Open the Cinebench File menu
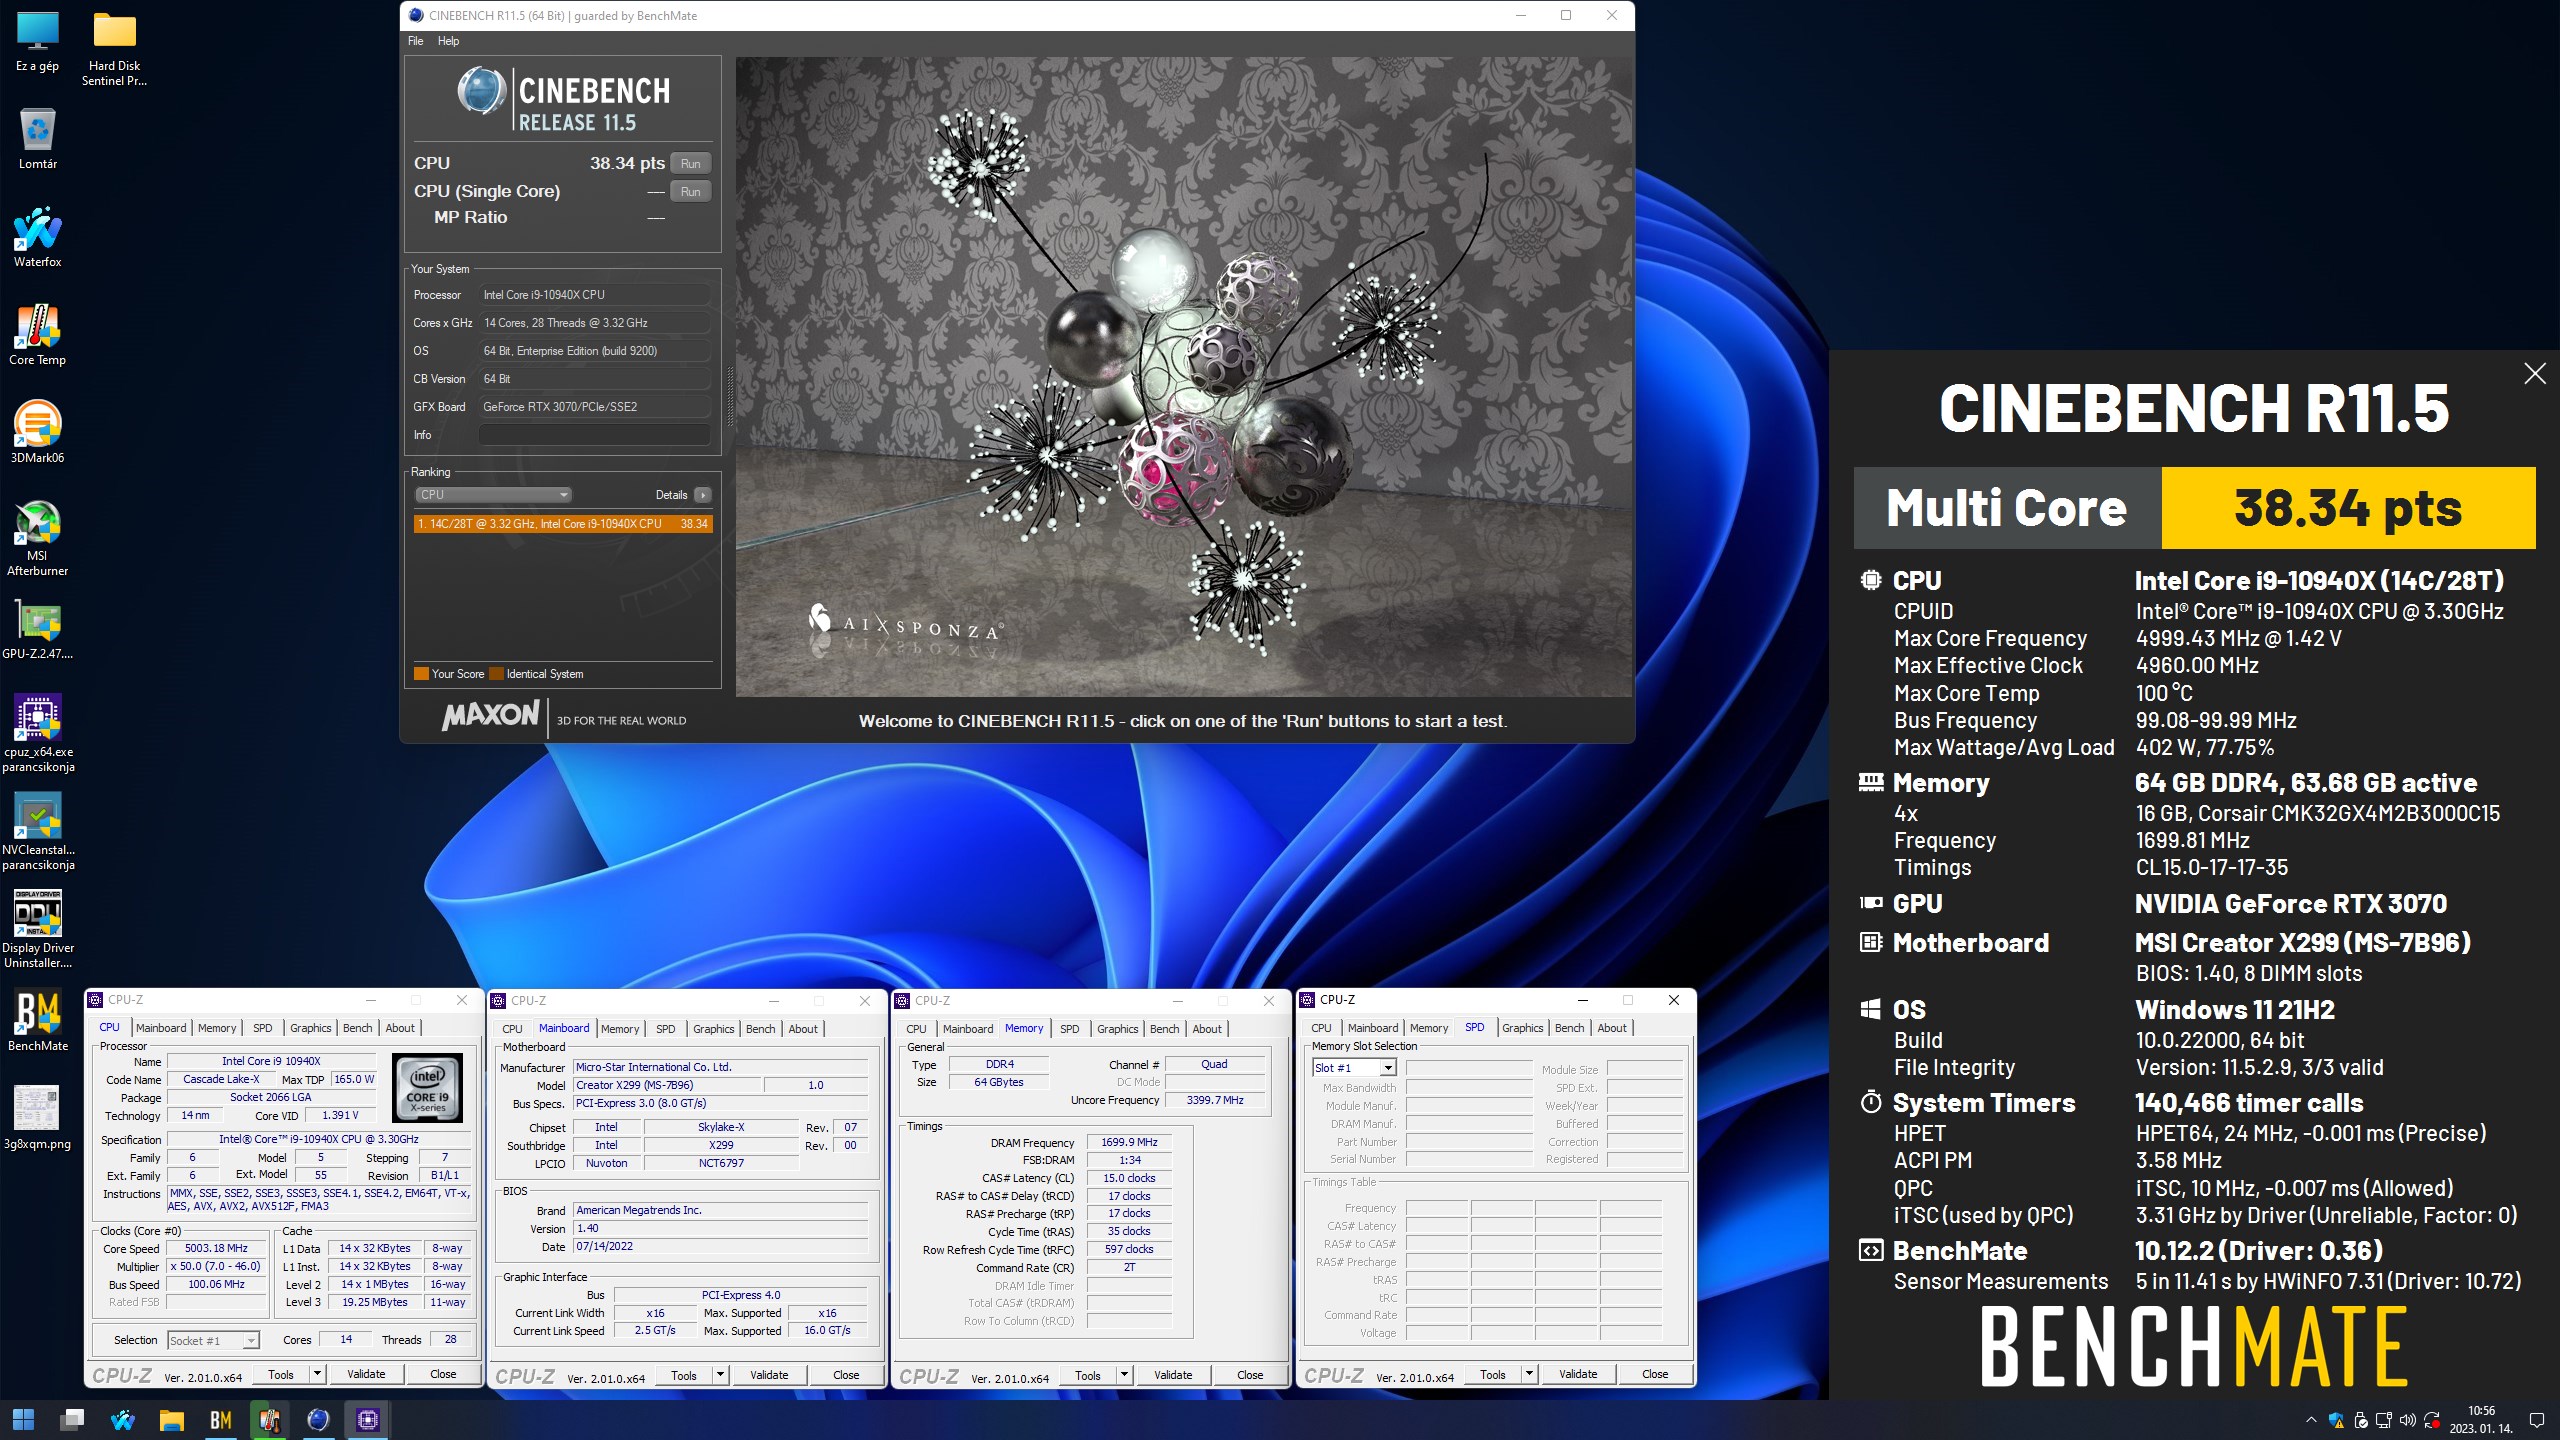This screenshot has width=2560, height=1440. pos(415,41)
